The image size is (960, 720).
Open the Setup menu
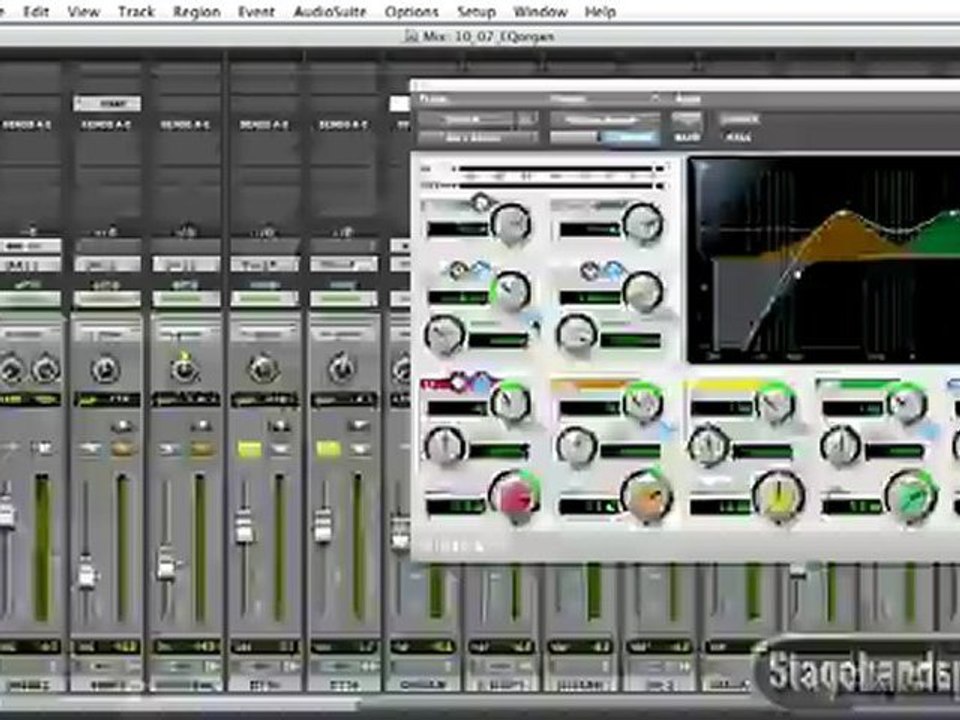pos(476,12)
